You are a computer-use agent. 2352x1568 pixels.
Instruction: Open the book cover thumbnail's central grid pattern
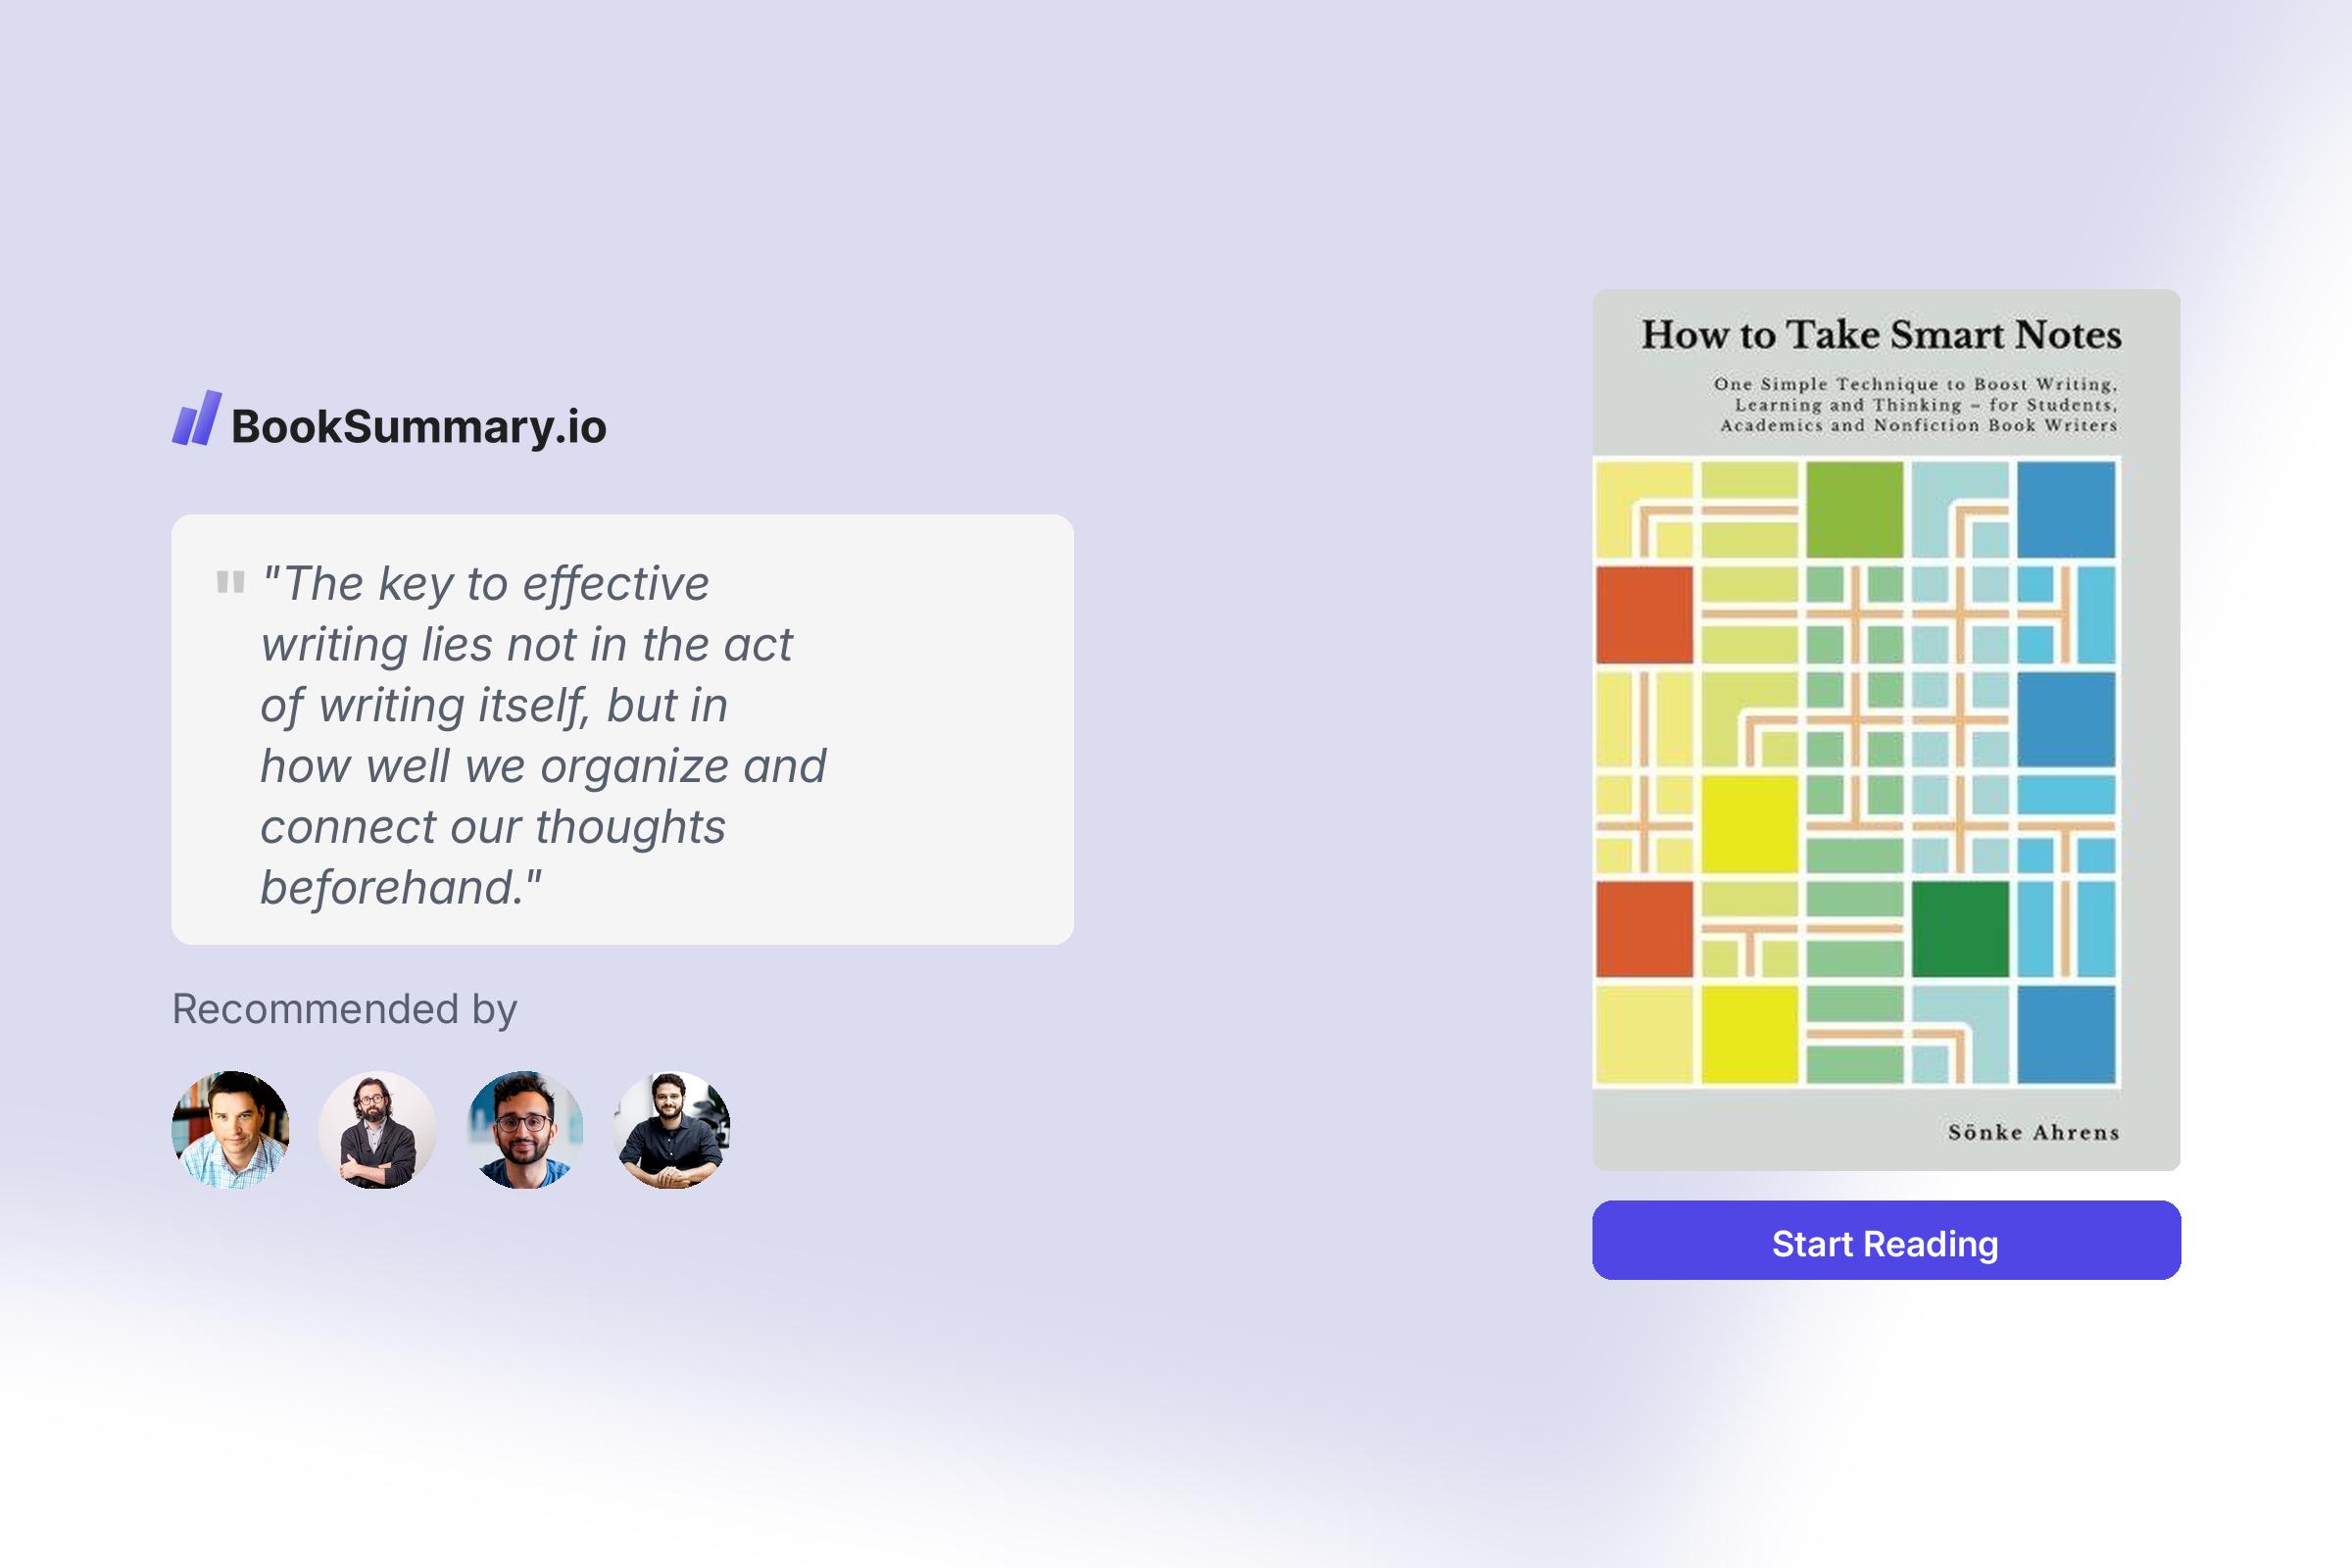click(1856, 772)
